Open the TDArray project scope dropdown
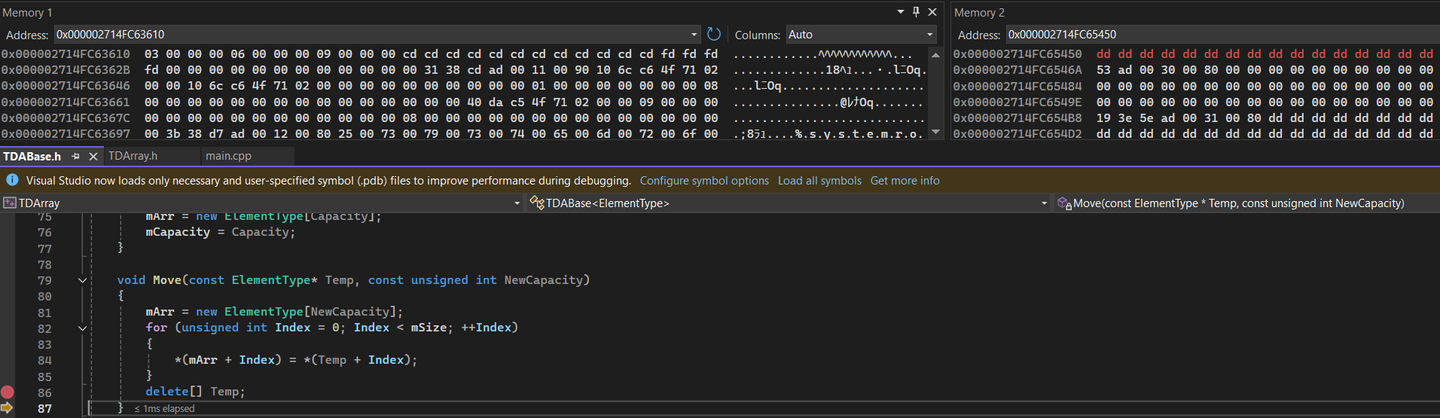The image size is (1440, 418). click(517, 203)
